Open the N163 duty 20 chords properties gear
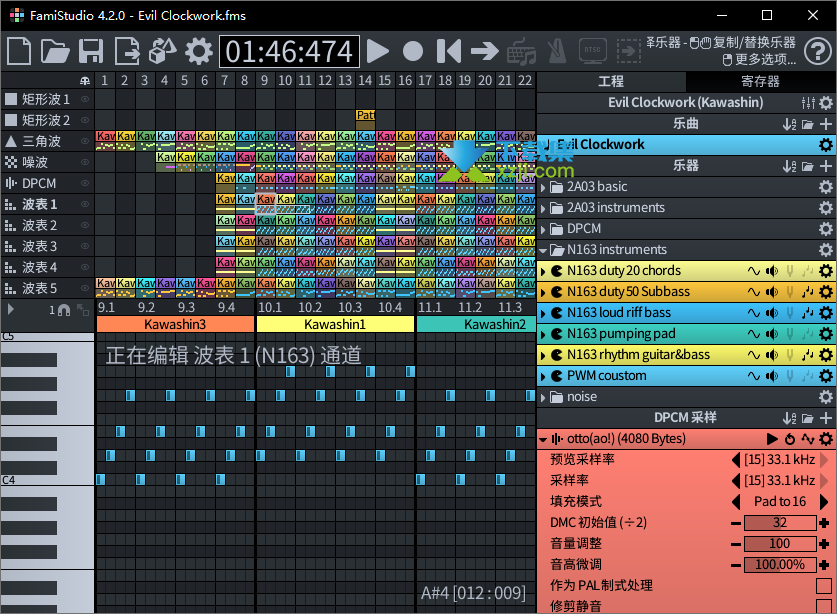The width and height of the screenshot is (837, 614). tap(826, 271)
